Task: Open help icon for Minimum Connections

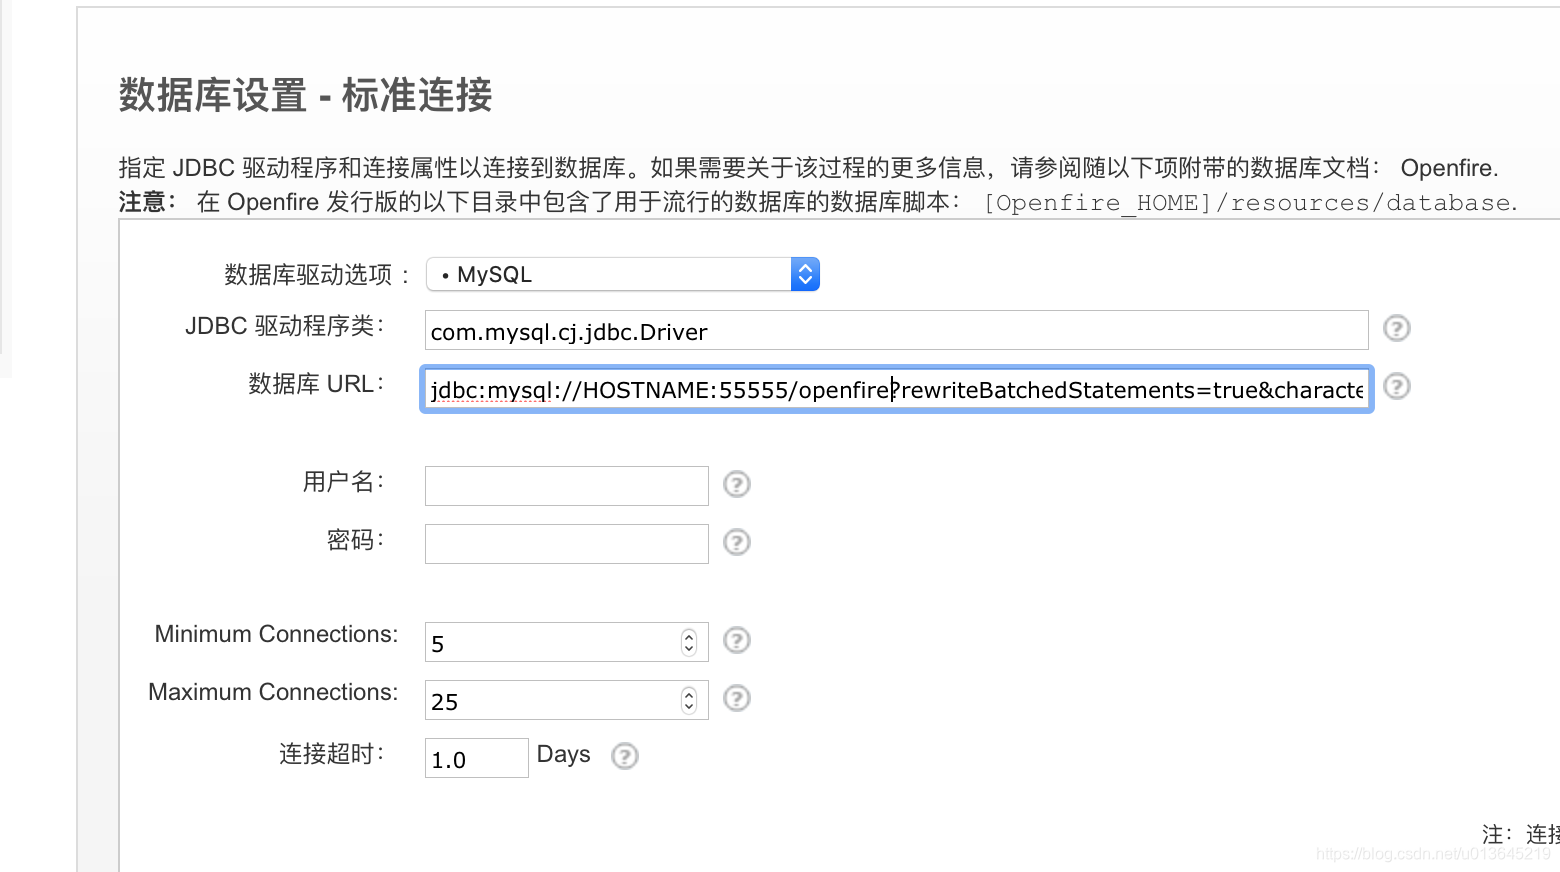Action: 736,640
